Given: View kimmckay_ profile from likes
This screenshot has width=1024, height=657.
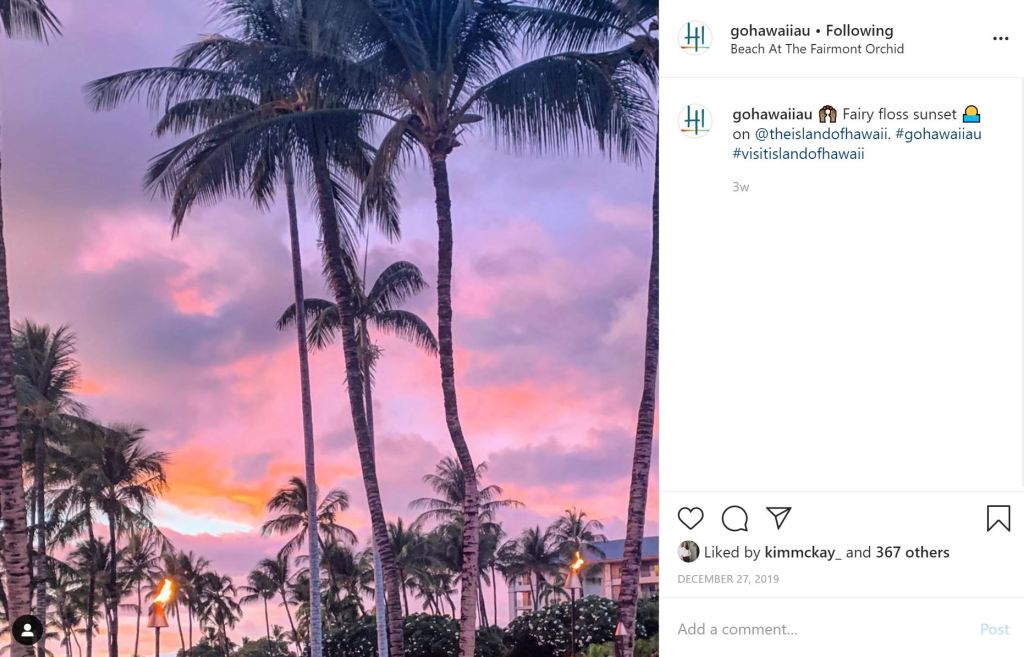Looking at the screenshot, I should pos(803,552).
